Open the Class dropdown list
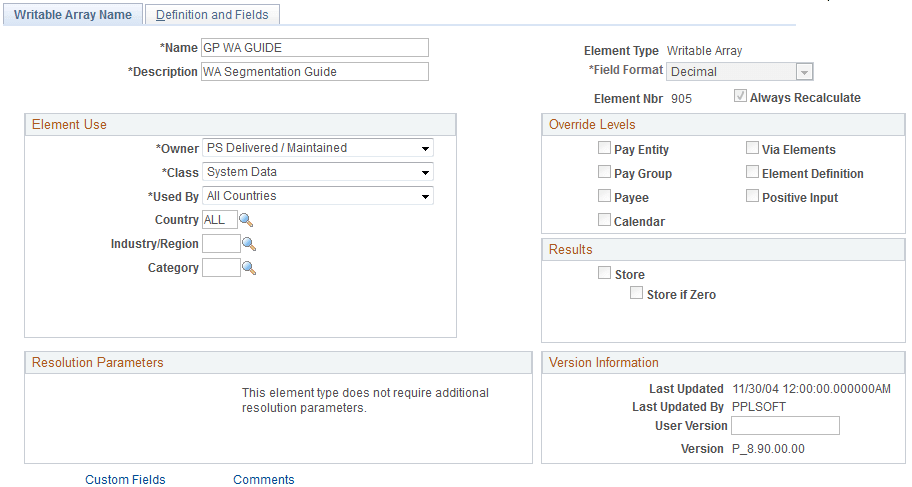 318,172
